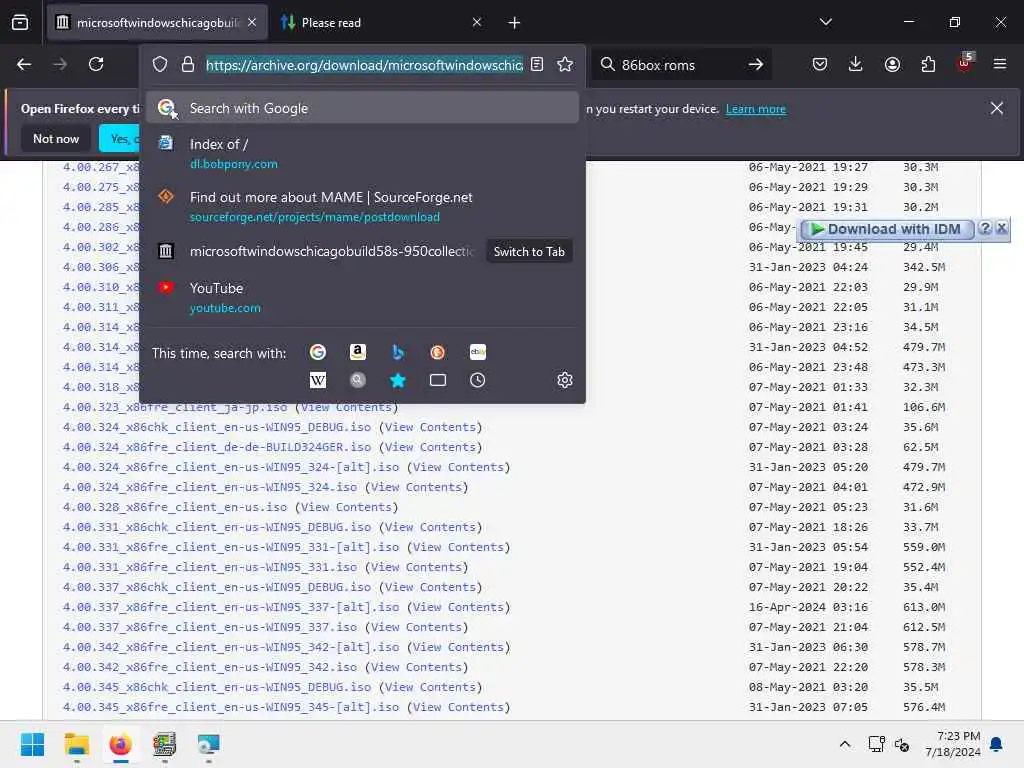
Task: Select Search with Google suggestion
Action: coord(362,108)
